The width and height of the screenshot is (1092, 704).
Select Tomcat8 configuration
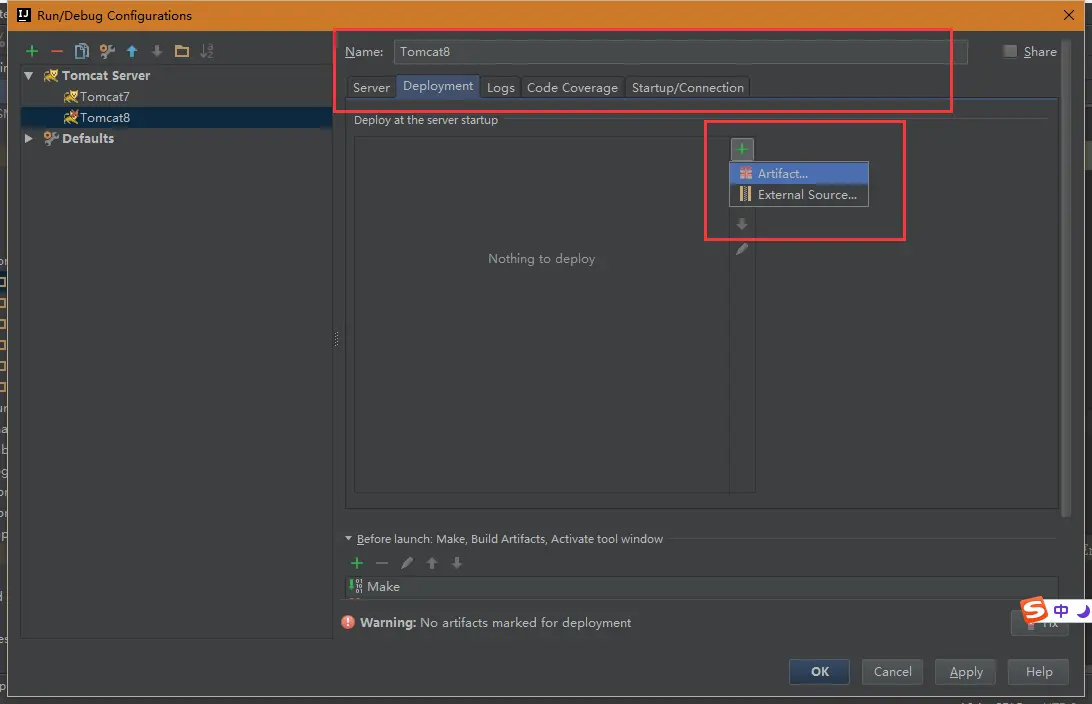(104, 117)
